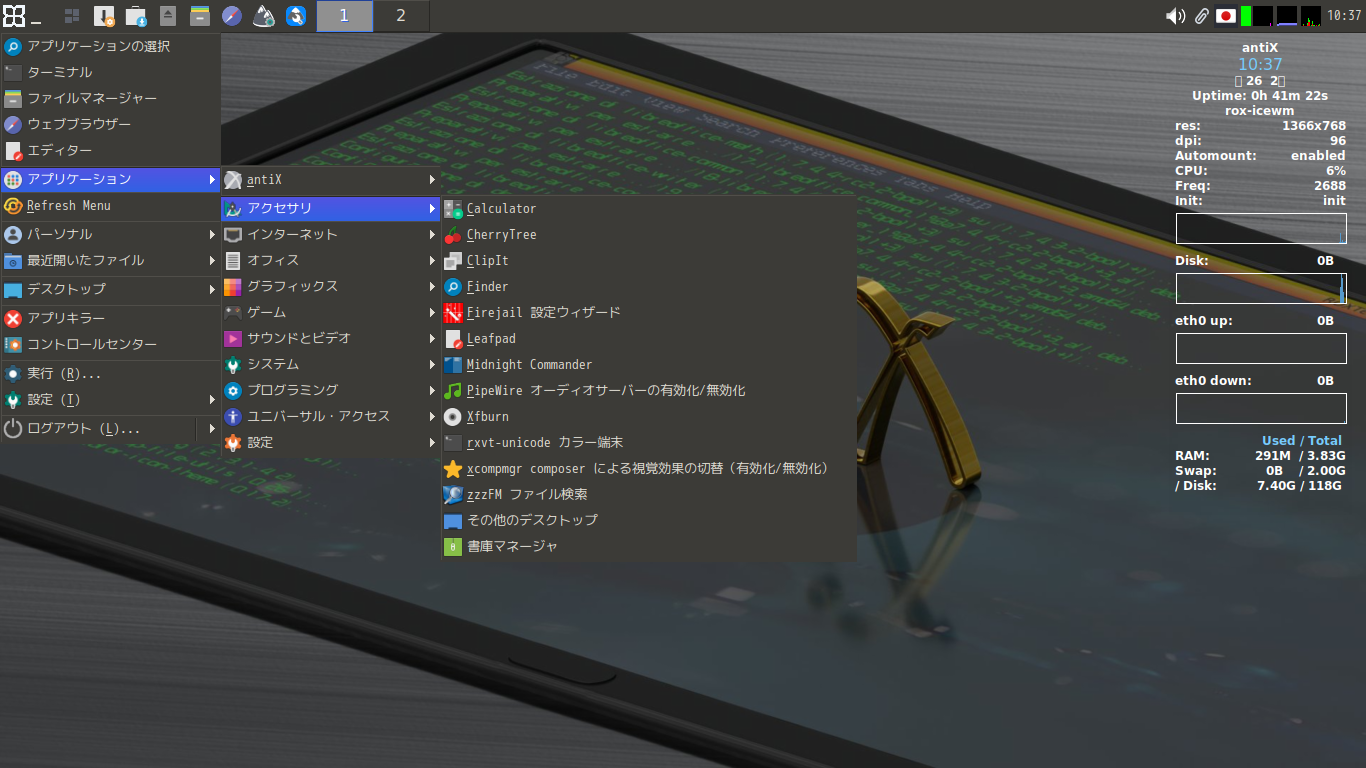The height and width of the screenshot is (768, 1366).
Task: Open エディター from main menu
Action: pos(110,151)
